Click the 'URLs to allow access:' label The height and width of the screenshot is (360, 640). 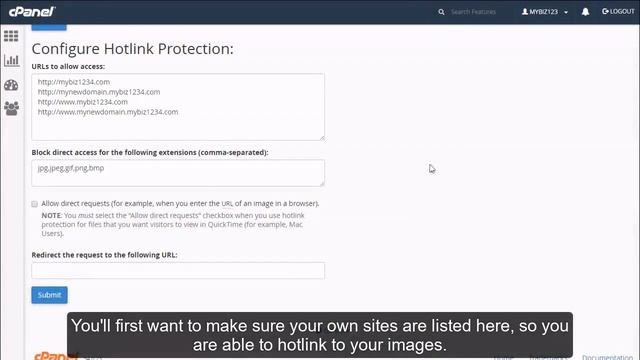click(x=68, y=67)
